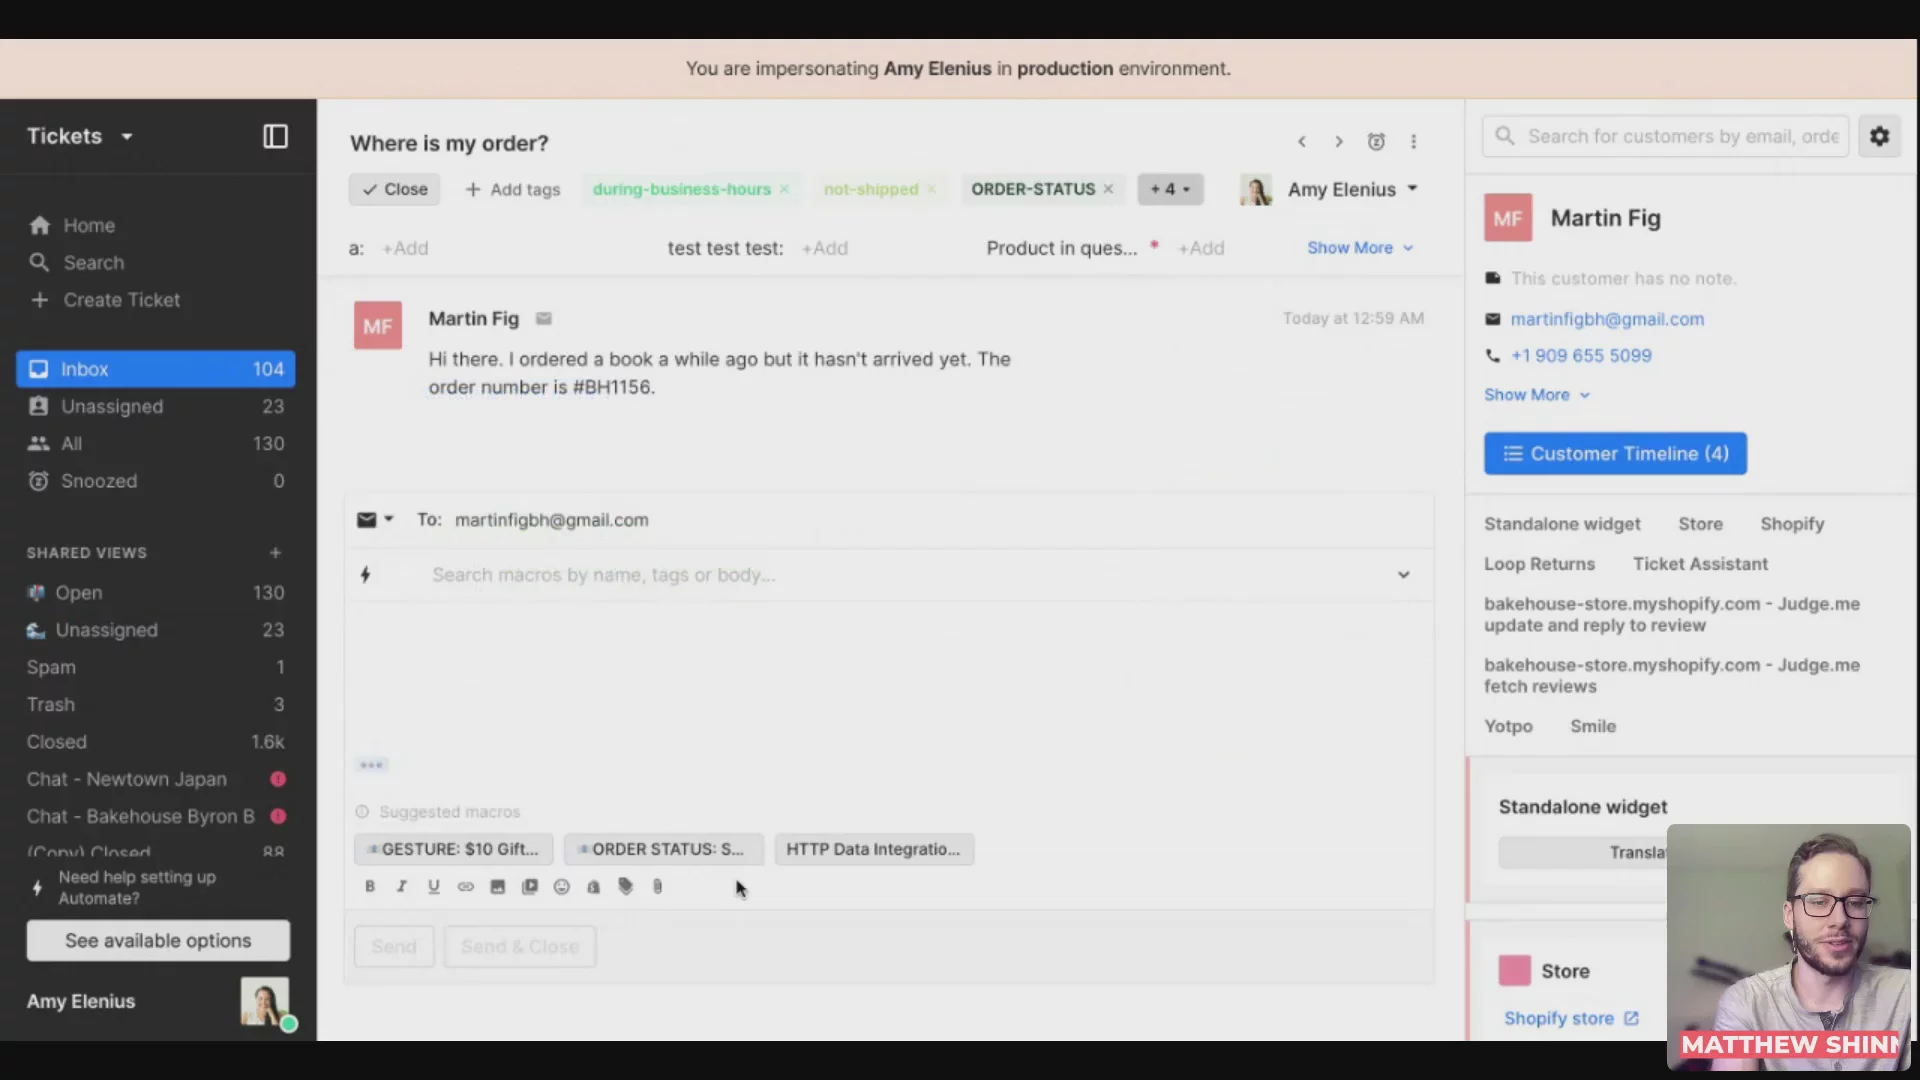Open the emoji picker in the editor
The width and height of the screenshot is (1920, 1080).
[x=562, y=886]
